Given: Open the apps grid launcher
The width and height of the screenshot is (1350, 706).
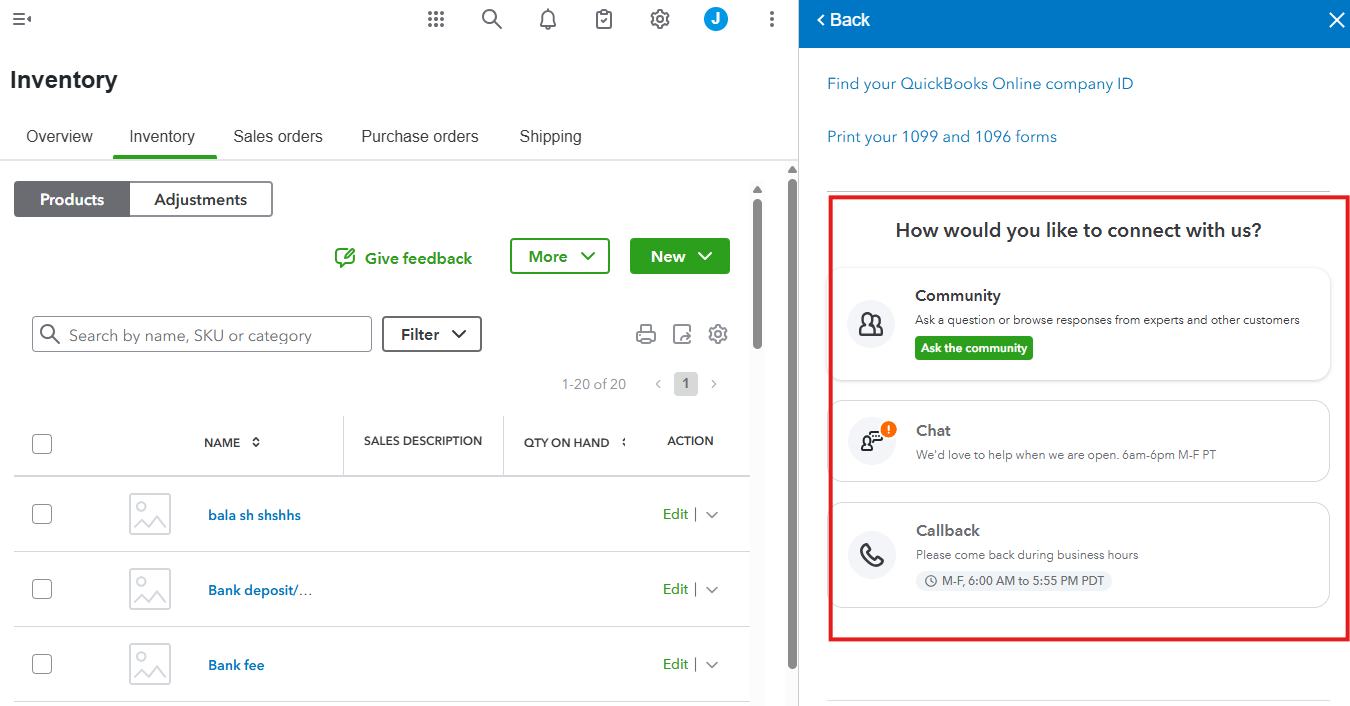Looking at the screenshot, I should pos(436,19).
